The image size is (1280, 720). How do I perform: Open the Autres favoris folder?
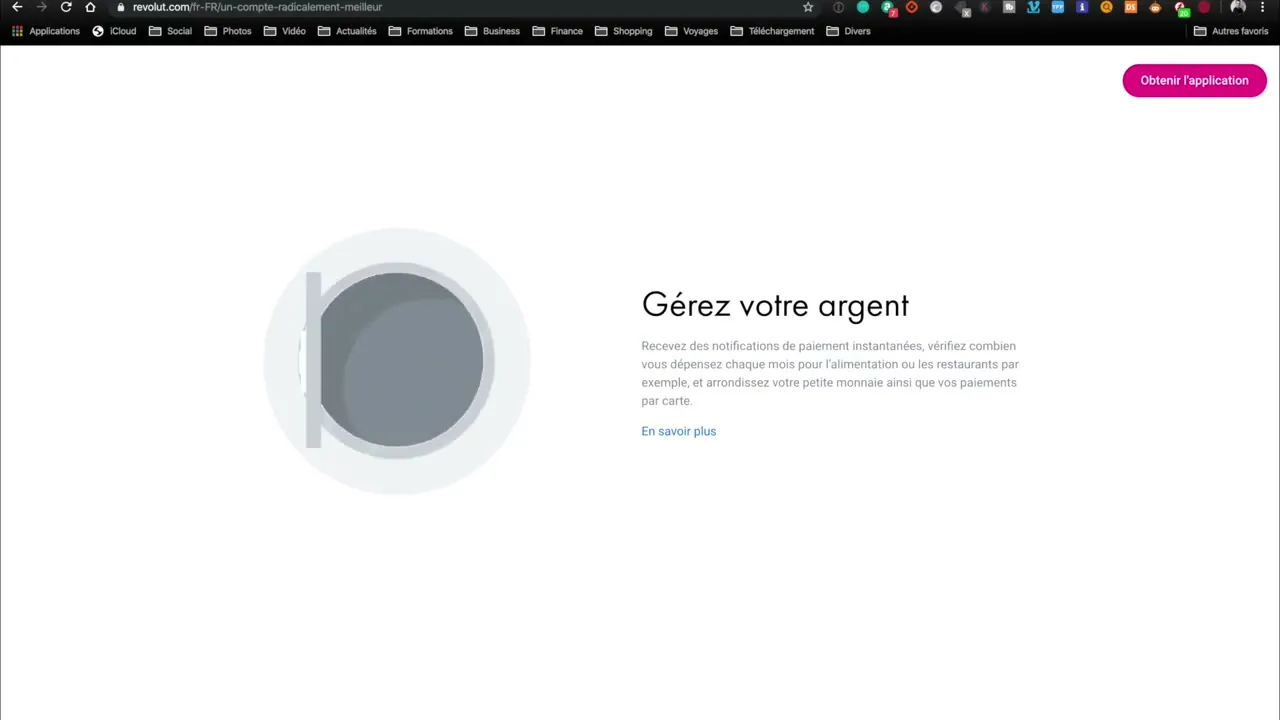point(1232,31)
